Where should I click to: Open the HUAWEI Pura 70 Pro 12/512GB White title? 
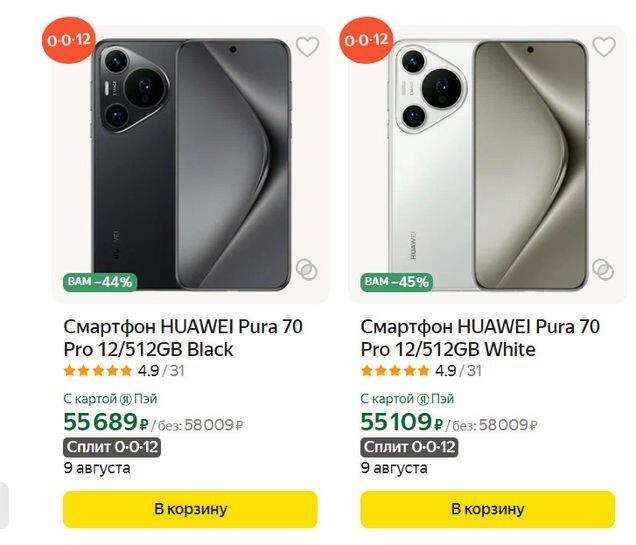click(480, 338)
